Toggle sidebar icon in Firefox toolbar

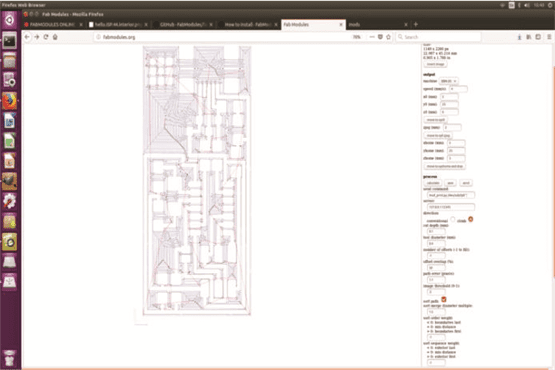538,37
